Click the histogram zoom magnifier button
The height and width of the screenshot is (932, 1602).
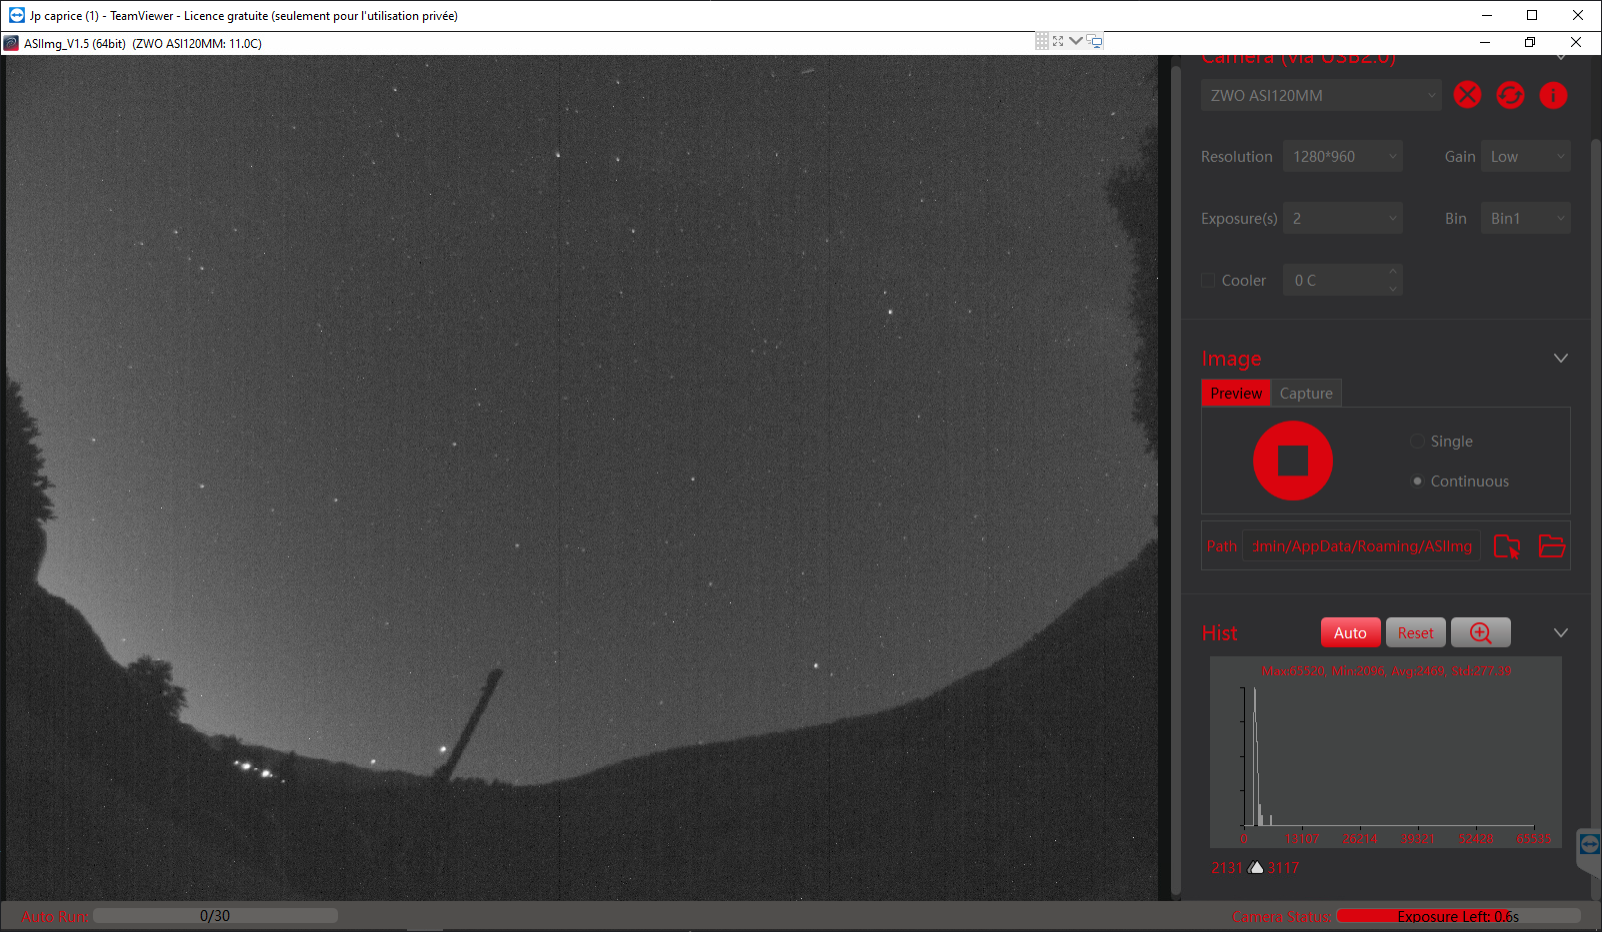tap(1481, 633)
